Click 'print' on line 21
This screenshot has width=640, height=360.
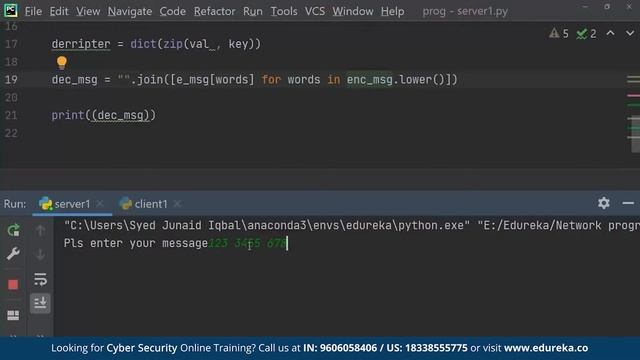(68, 116)
